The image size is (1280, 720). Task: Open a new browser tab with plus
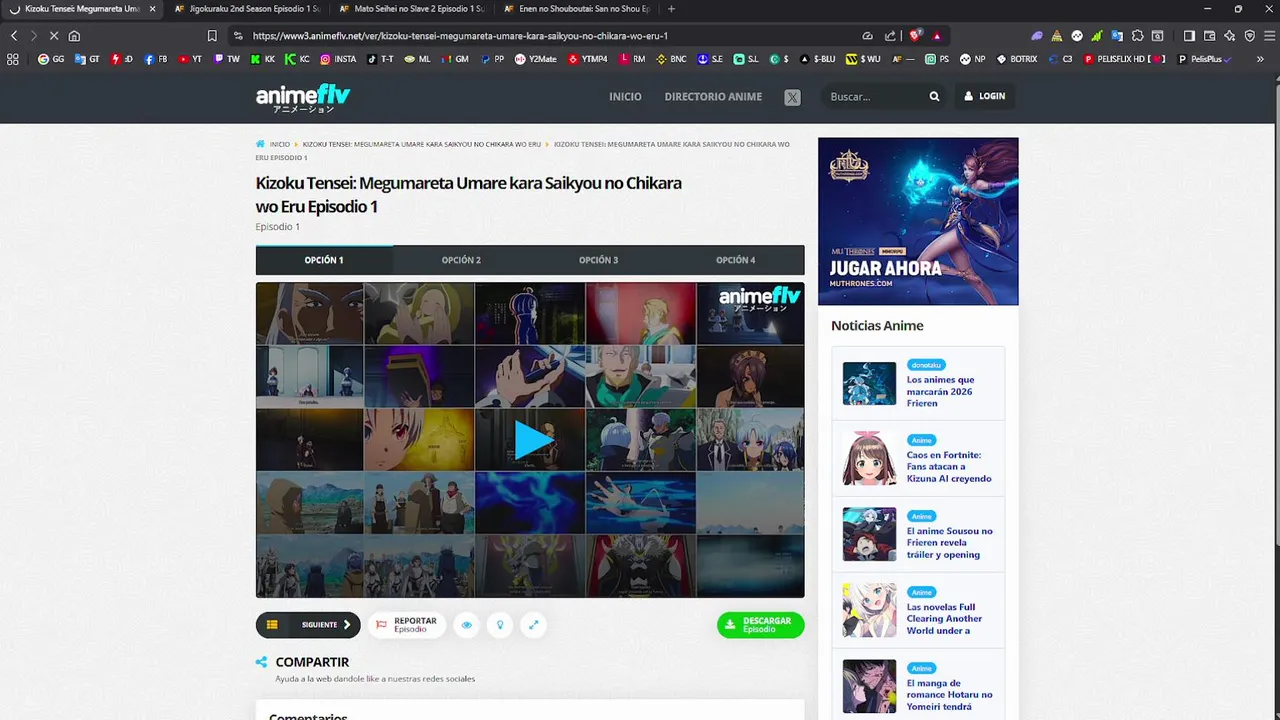click(x=671, y=9)
